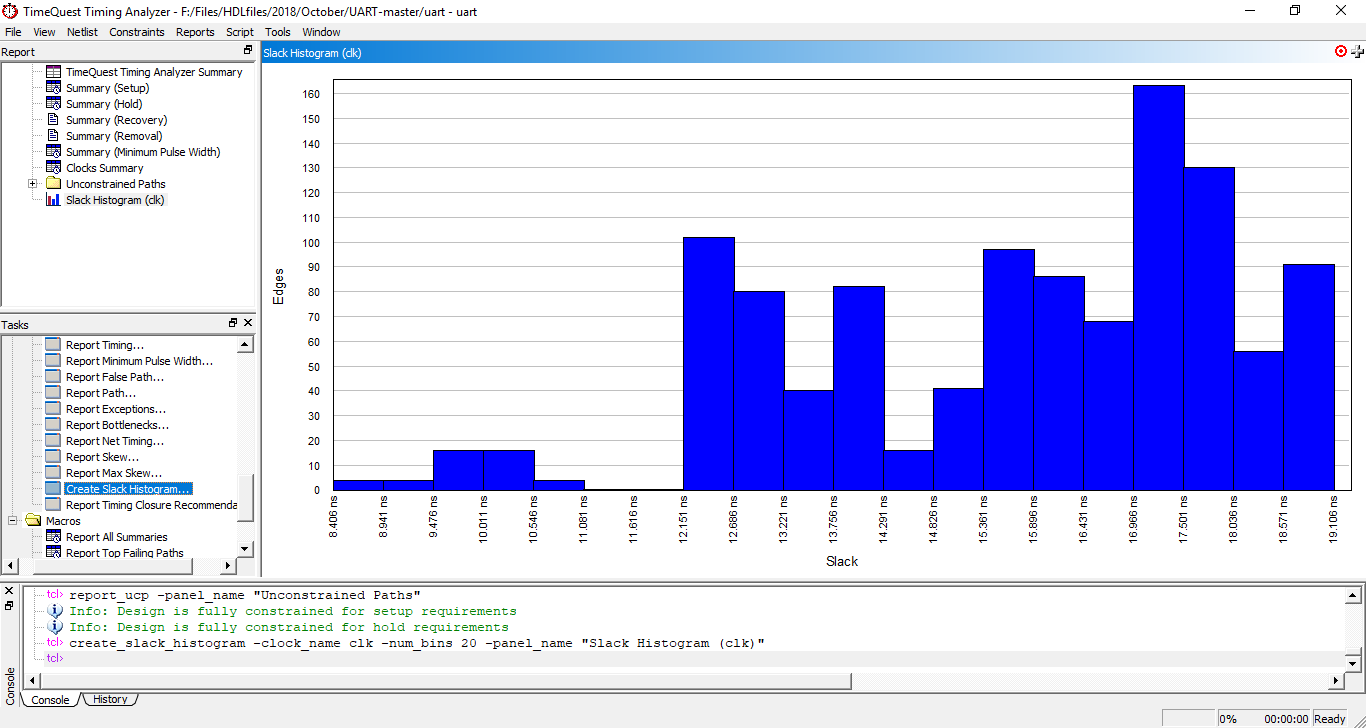Click the red target icon in histogram header
1366x728 pixels.
pyautogui.click(x=1341, y=51)
